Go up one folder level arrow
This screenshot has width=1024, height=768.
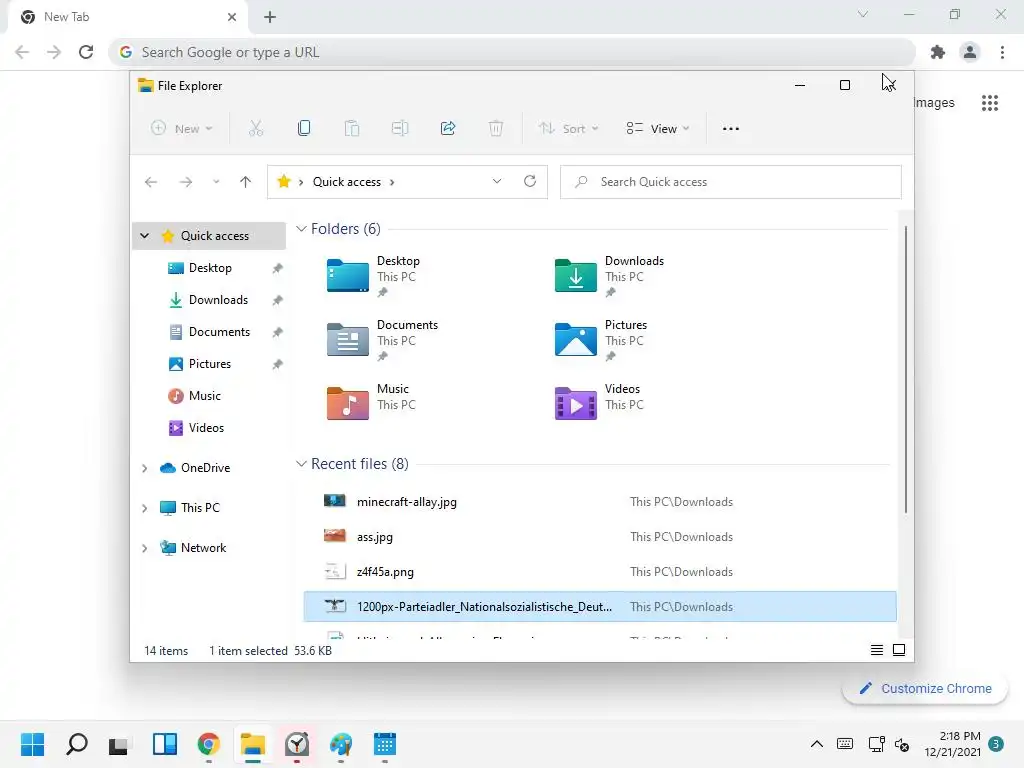click(245, 182)
